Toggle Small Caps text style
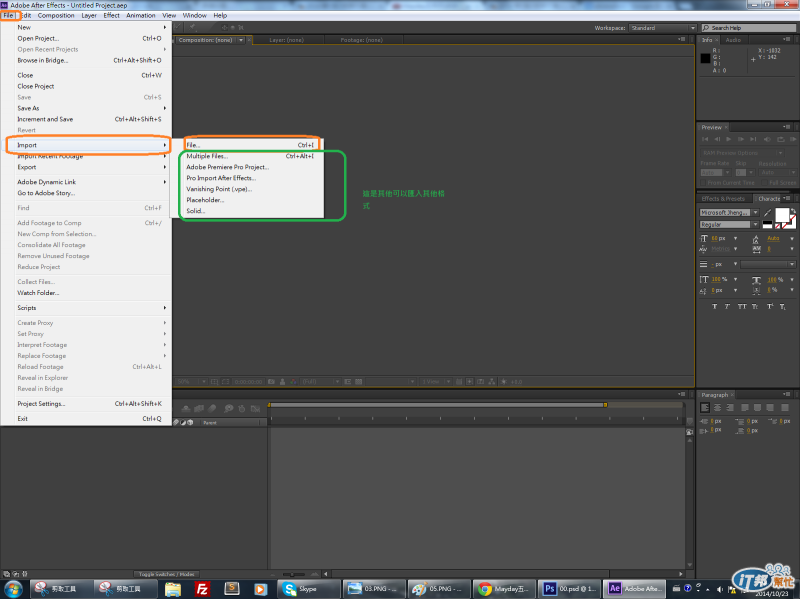Screen dimensions: 800x599 (755, 307)
